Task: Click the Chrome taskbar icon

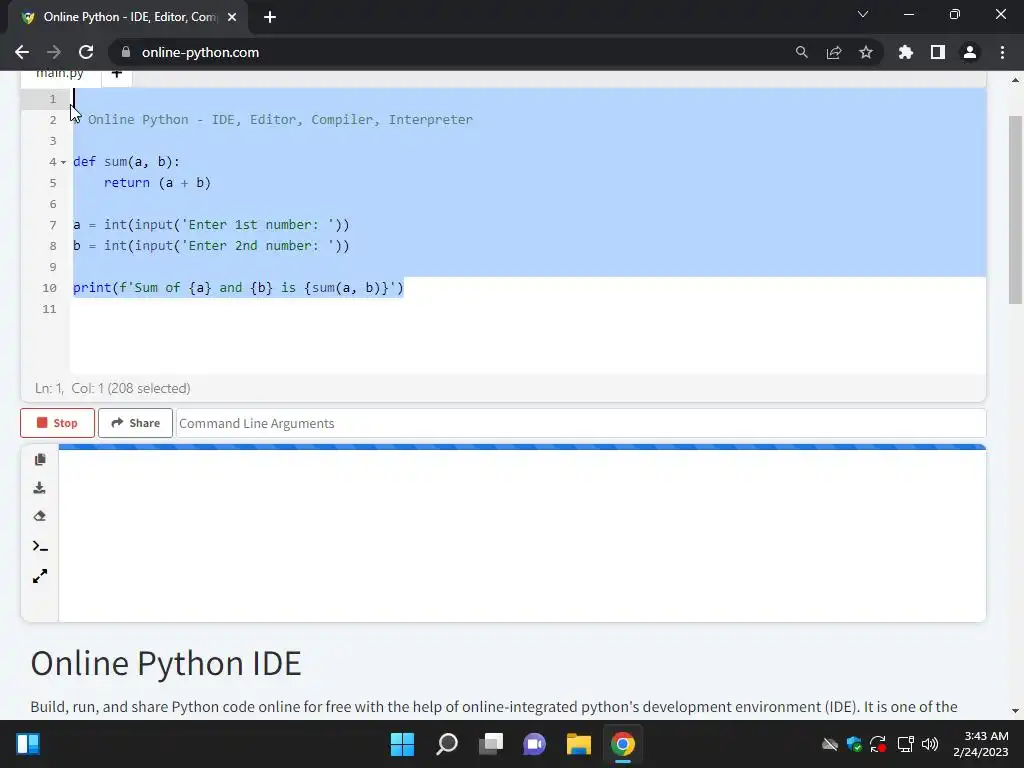Action: point(622,744)
